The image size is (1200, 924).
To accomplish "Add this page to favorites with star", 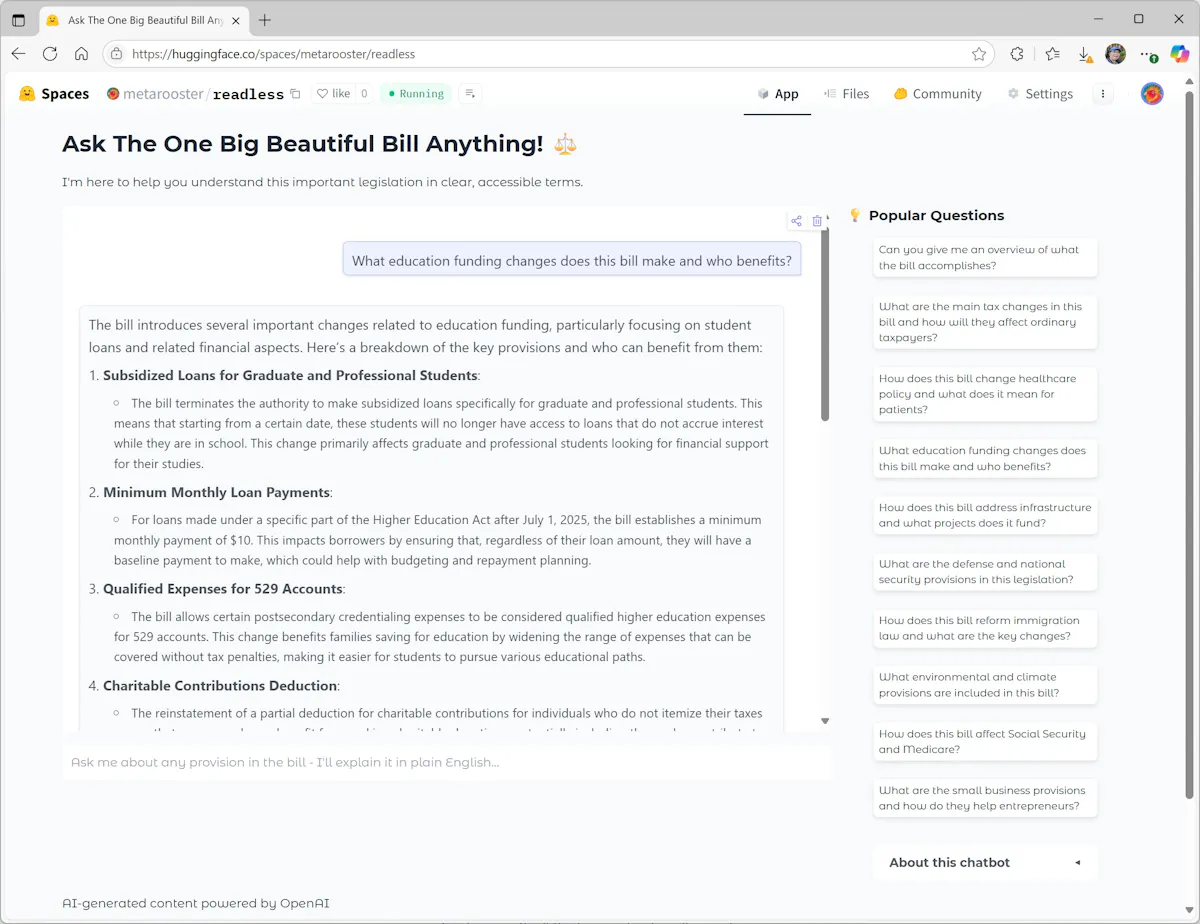I will tap(979, 54).
